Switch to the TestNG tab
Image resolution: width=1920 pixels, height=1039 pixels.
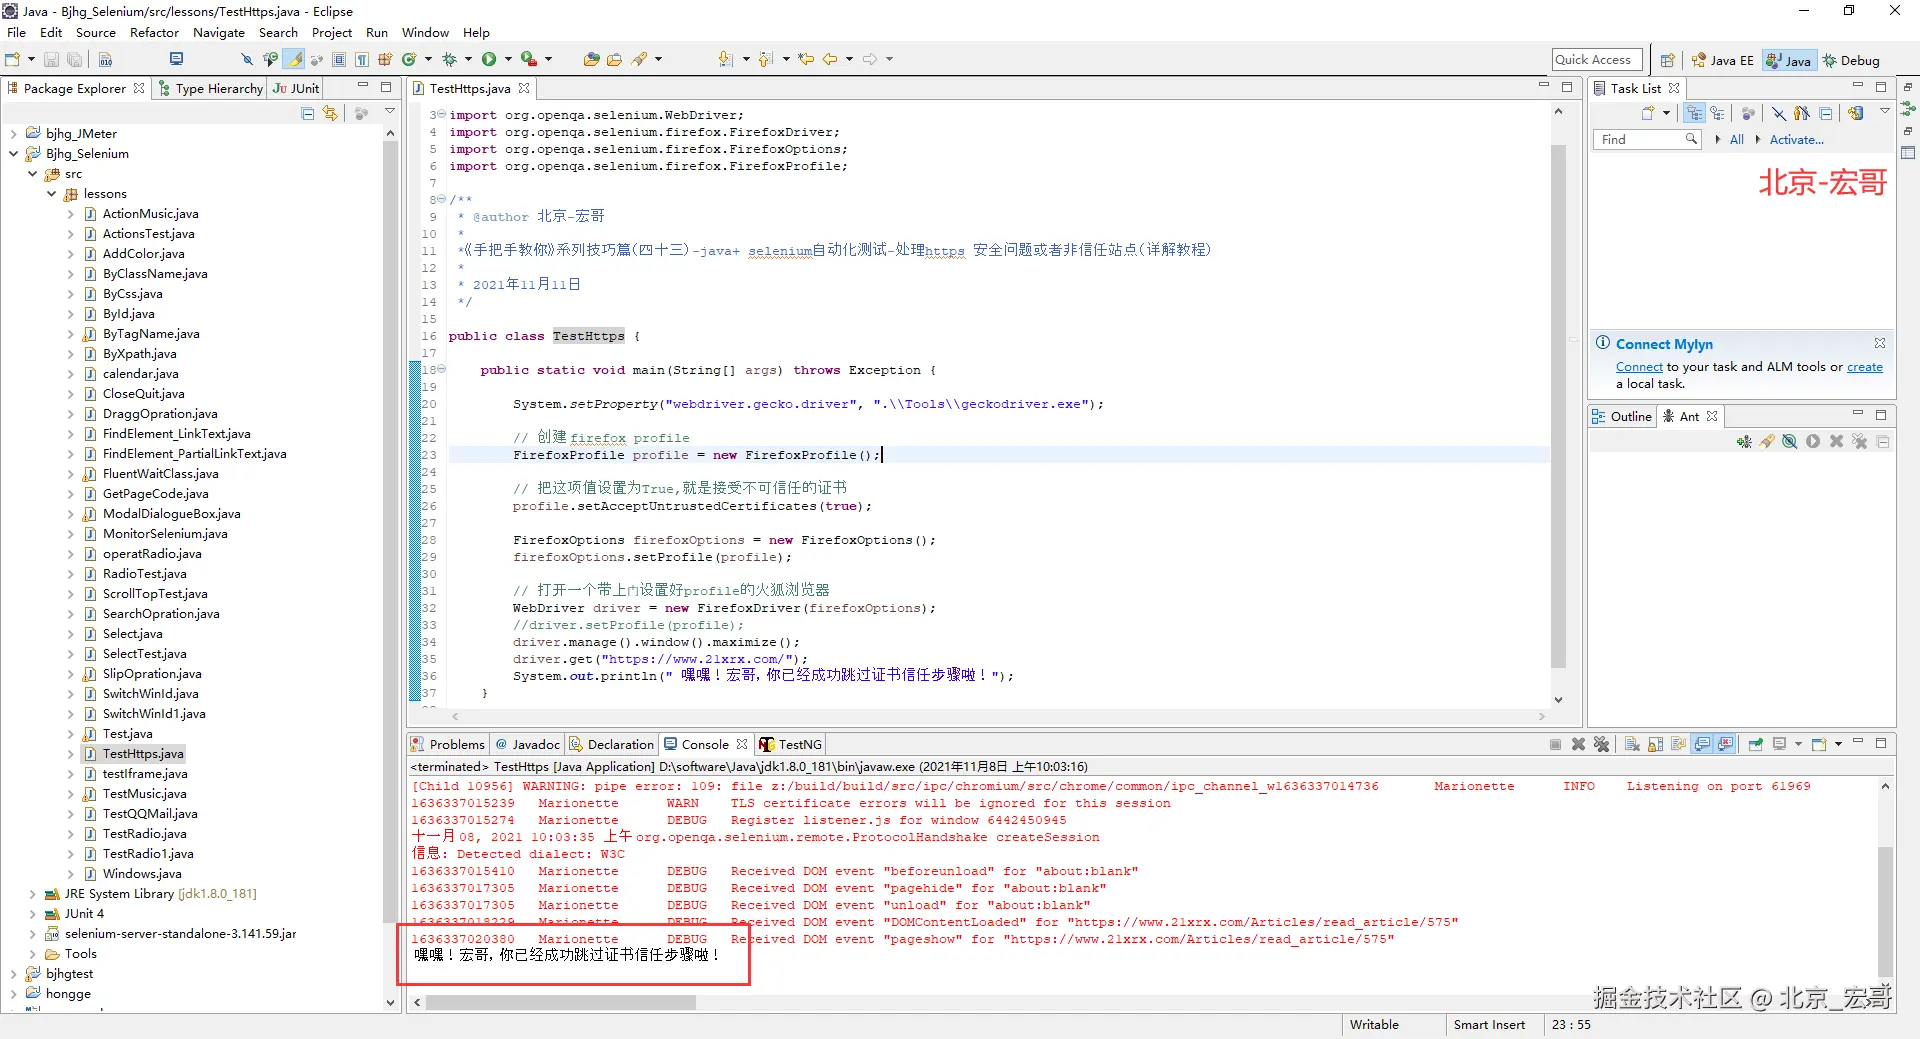click(791, 744)
